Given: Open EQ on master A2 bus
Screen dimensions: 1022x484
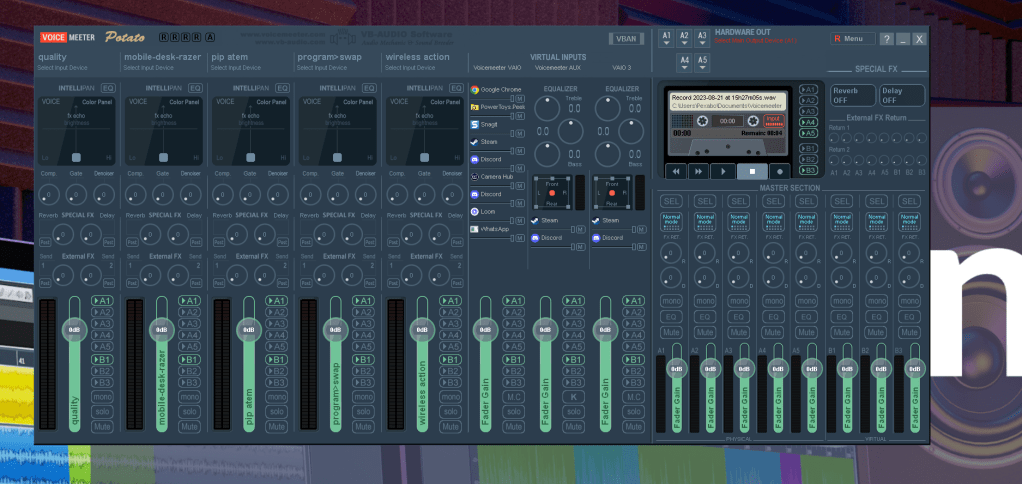Looking at the screenshot, I should pos(705,317).
